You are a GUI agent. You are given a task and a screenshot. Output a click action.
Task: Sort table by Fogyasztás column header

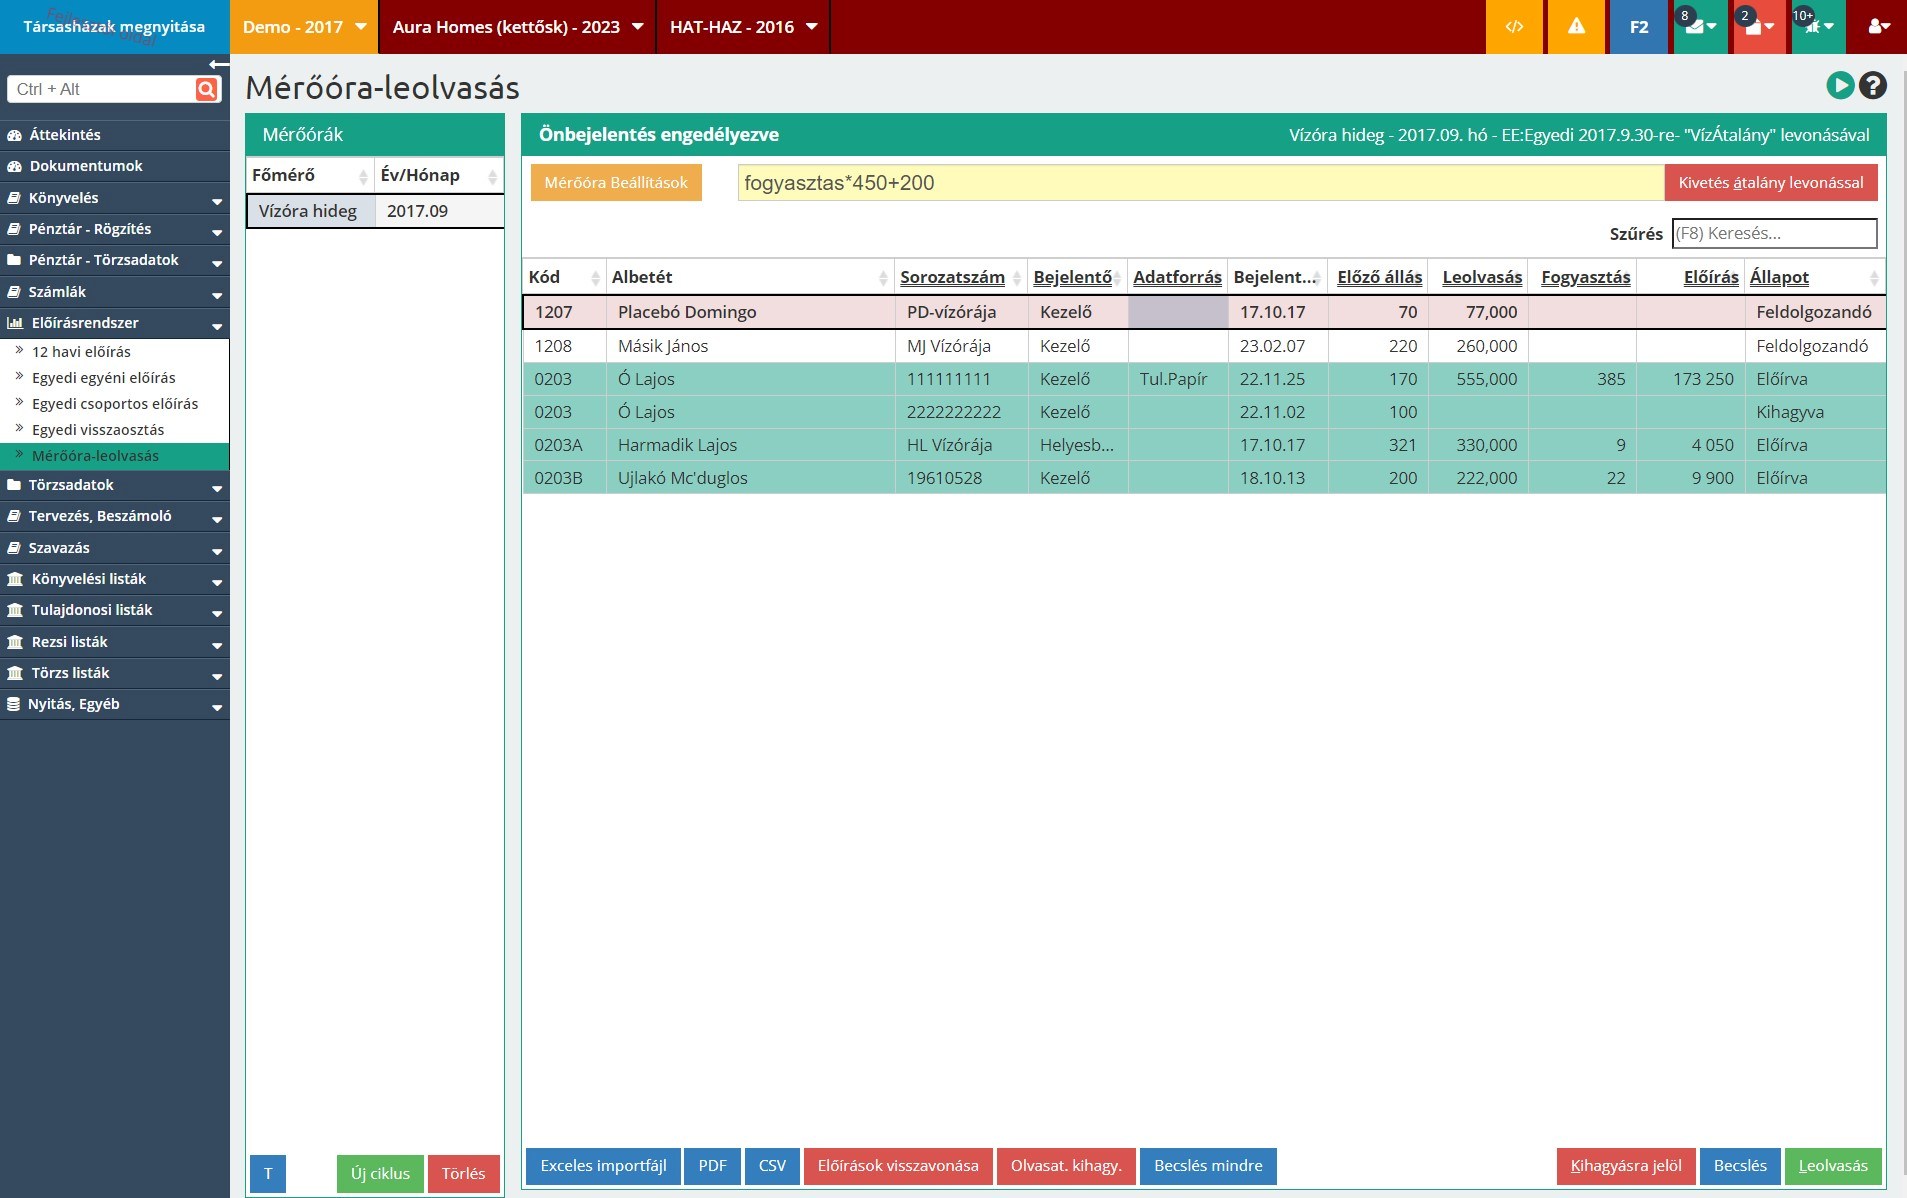1585,277
